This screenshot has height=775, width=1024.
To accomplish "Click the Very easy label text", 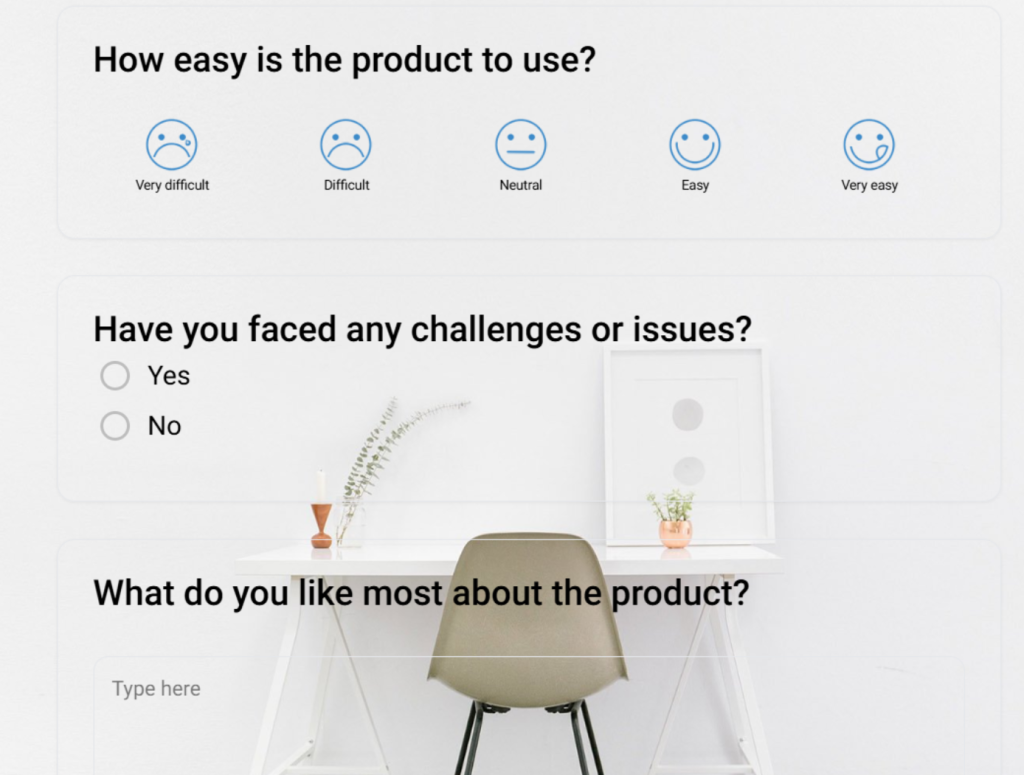I will [x=868, y=184].
